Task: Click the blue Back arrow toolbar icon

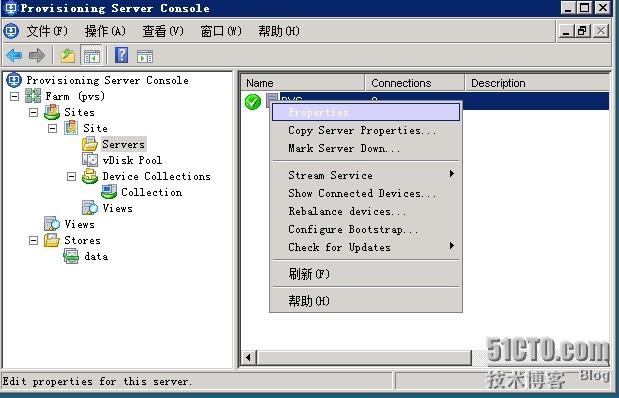Action: point(14,56)
